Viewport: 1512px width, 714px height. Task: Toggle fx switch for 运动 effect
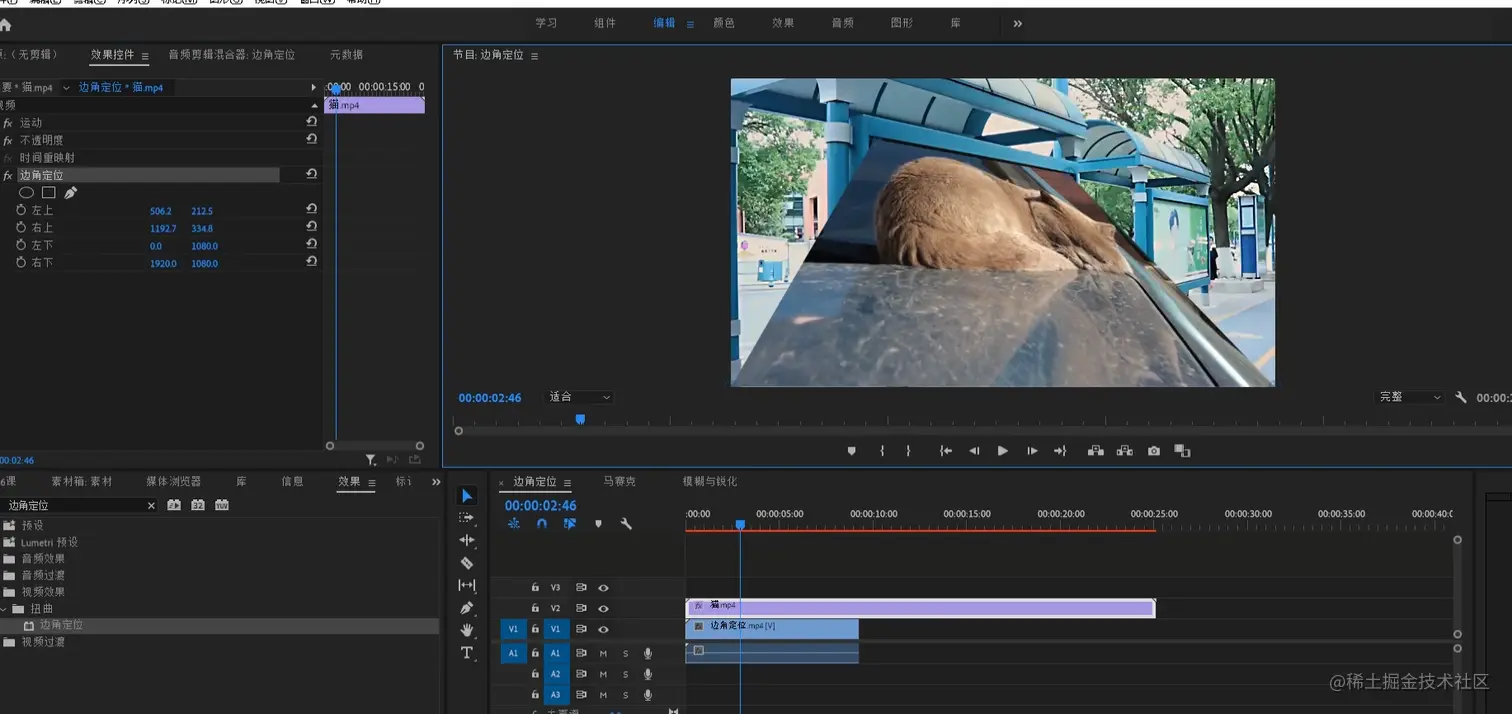coord(8,123)
